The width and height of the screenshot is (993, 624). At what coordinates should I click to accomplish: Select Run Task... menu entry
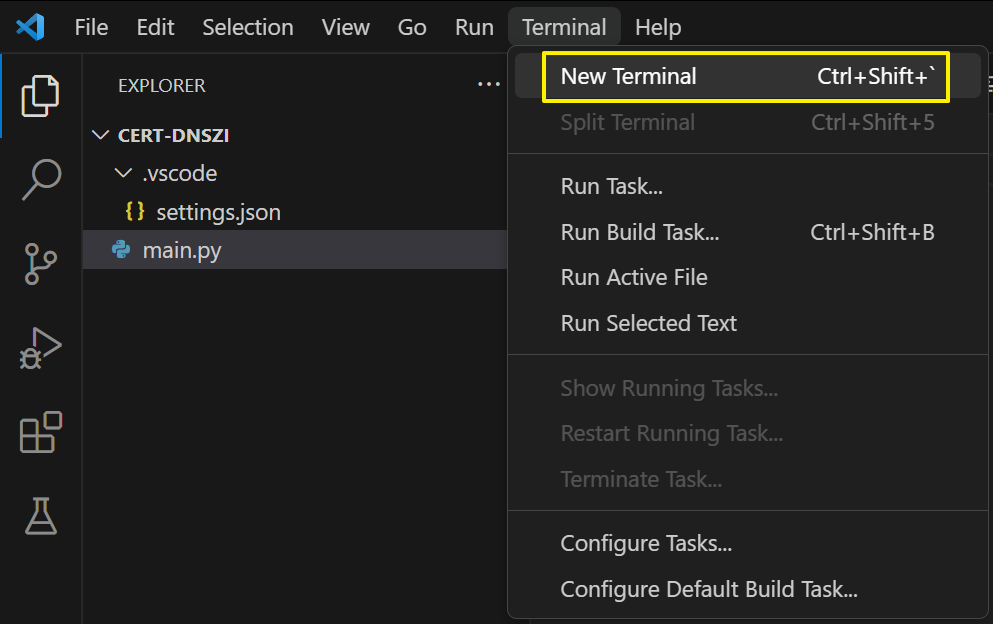coord(611,186)
